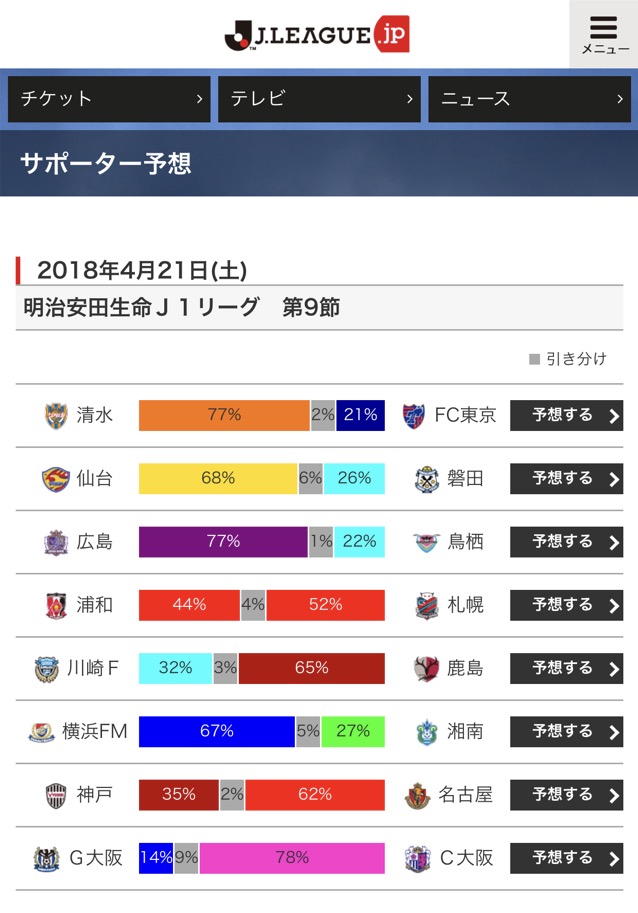Click the 名古屋 team crest icon

pos(418,795)
